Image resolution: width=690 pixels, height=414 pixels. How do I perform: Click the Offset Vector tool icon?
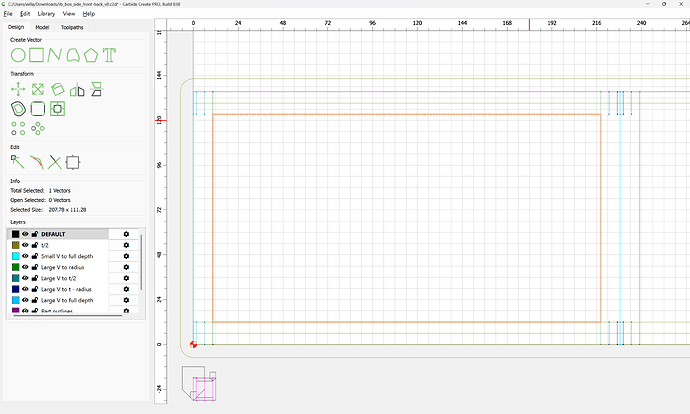[x=17, y=108]
